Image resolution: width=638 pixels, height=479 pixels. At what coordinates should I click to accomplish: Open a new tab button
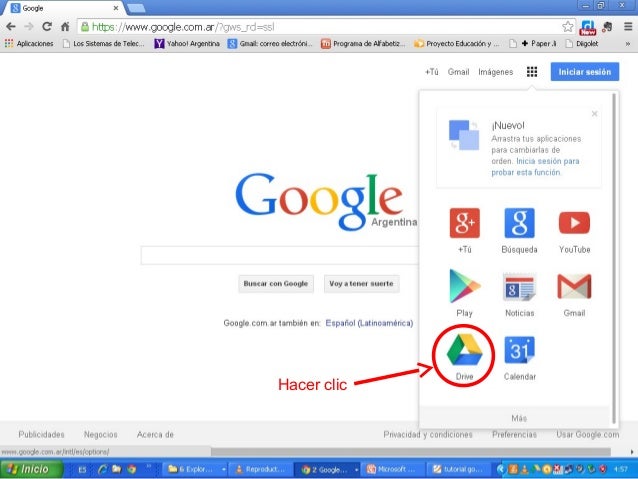136,8
